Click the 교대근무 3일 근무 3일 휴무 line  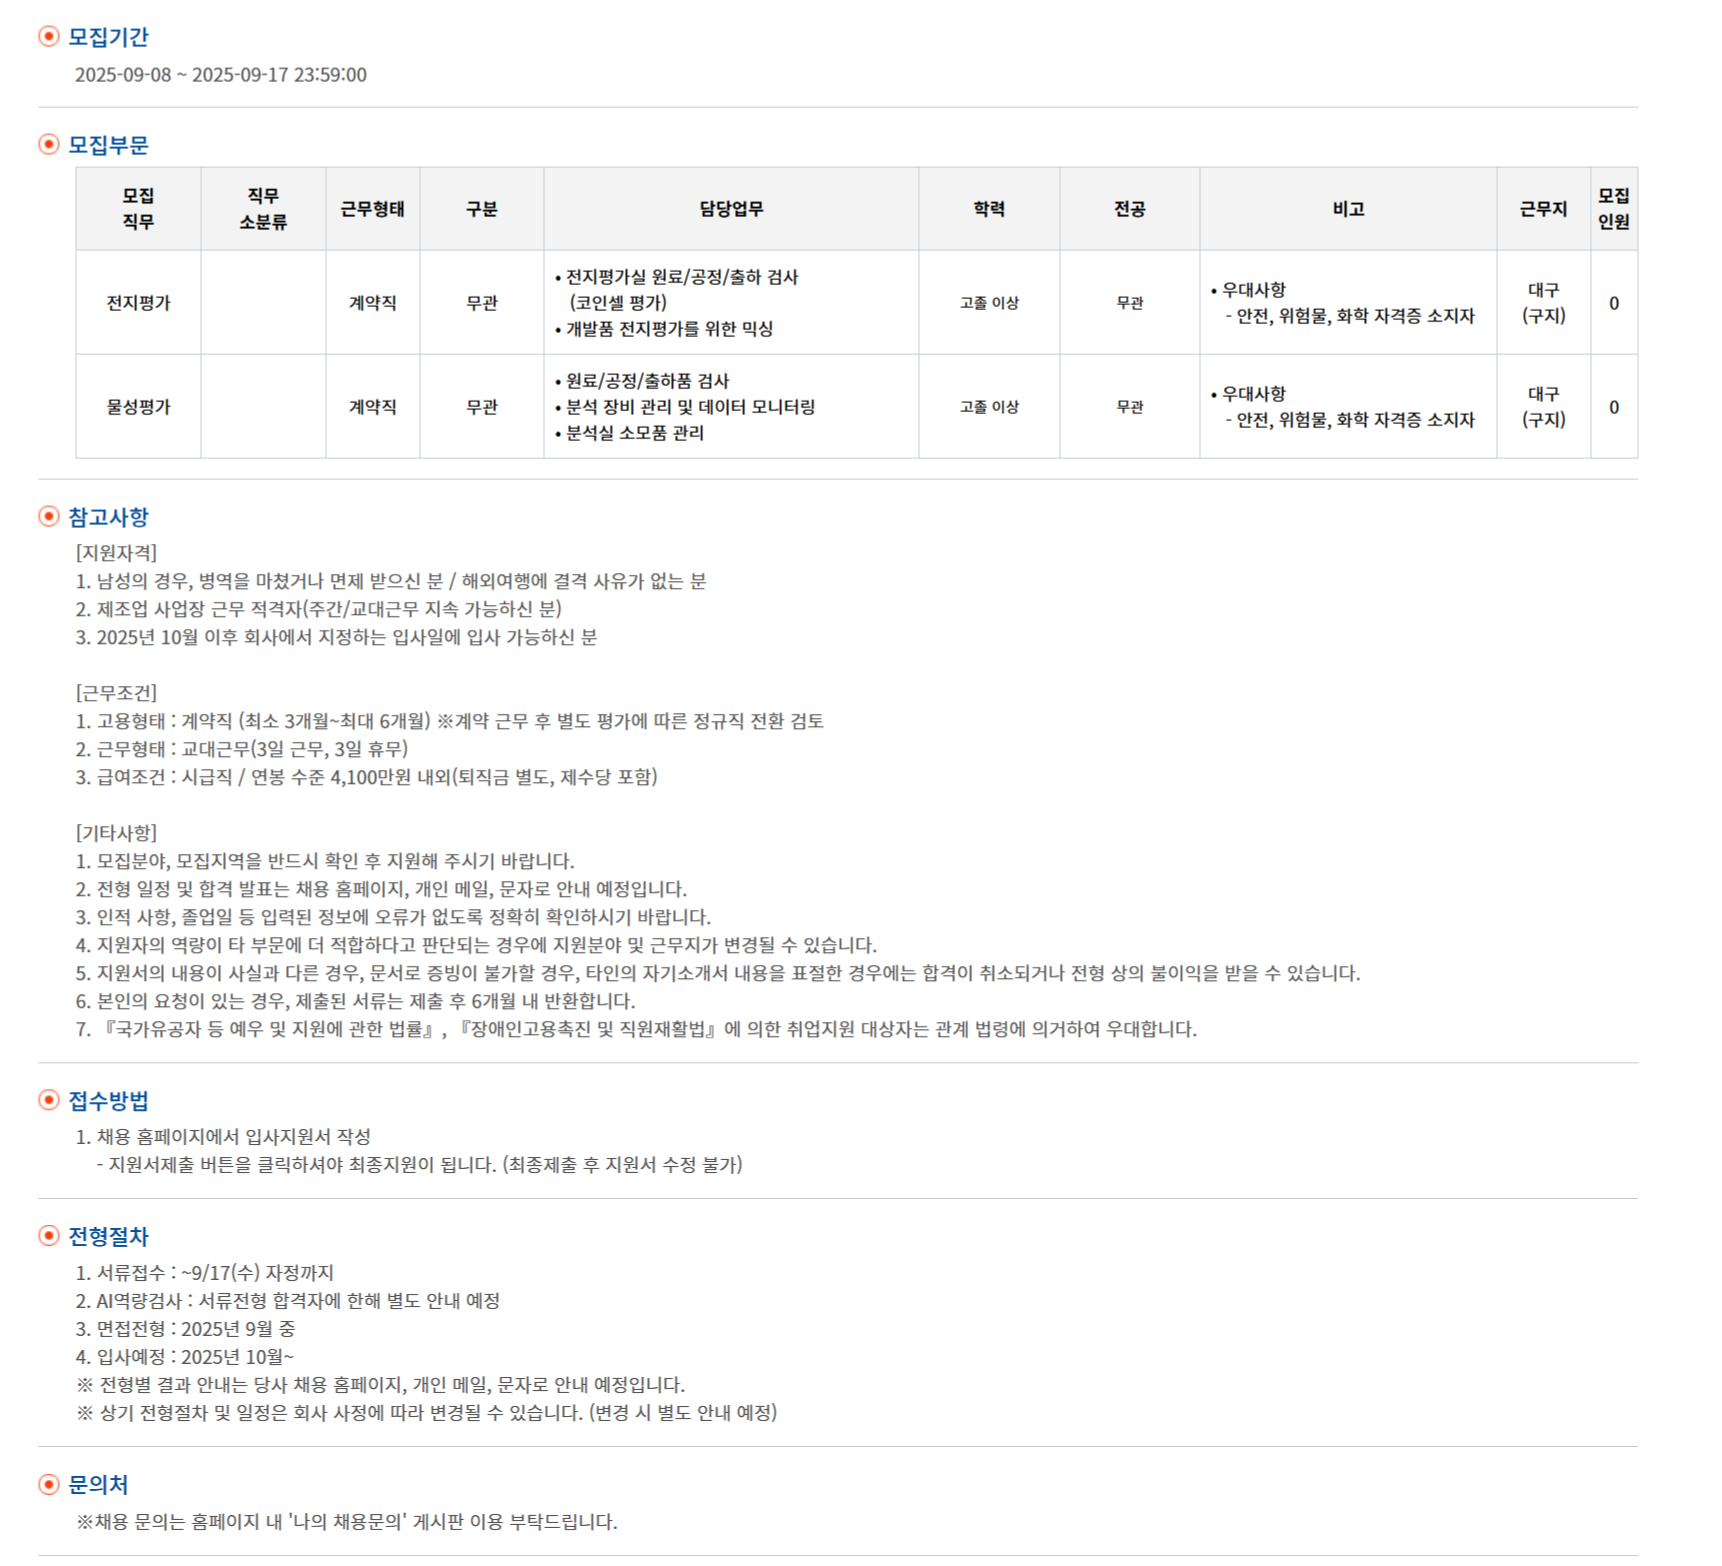pos(242,749)
